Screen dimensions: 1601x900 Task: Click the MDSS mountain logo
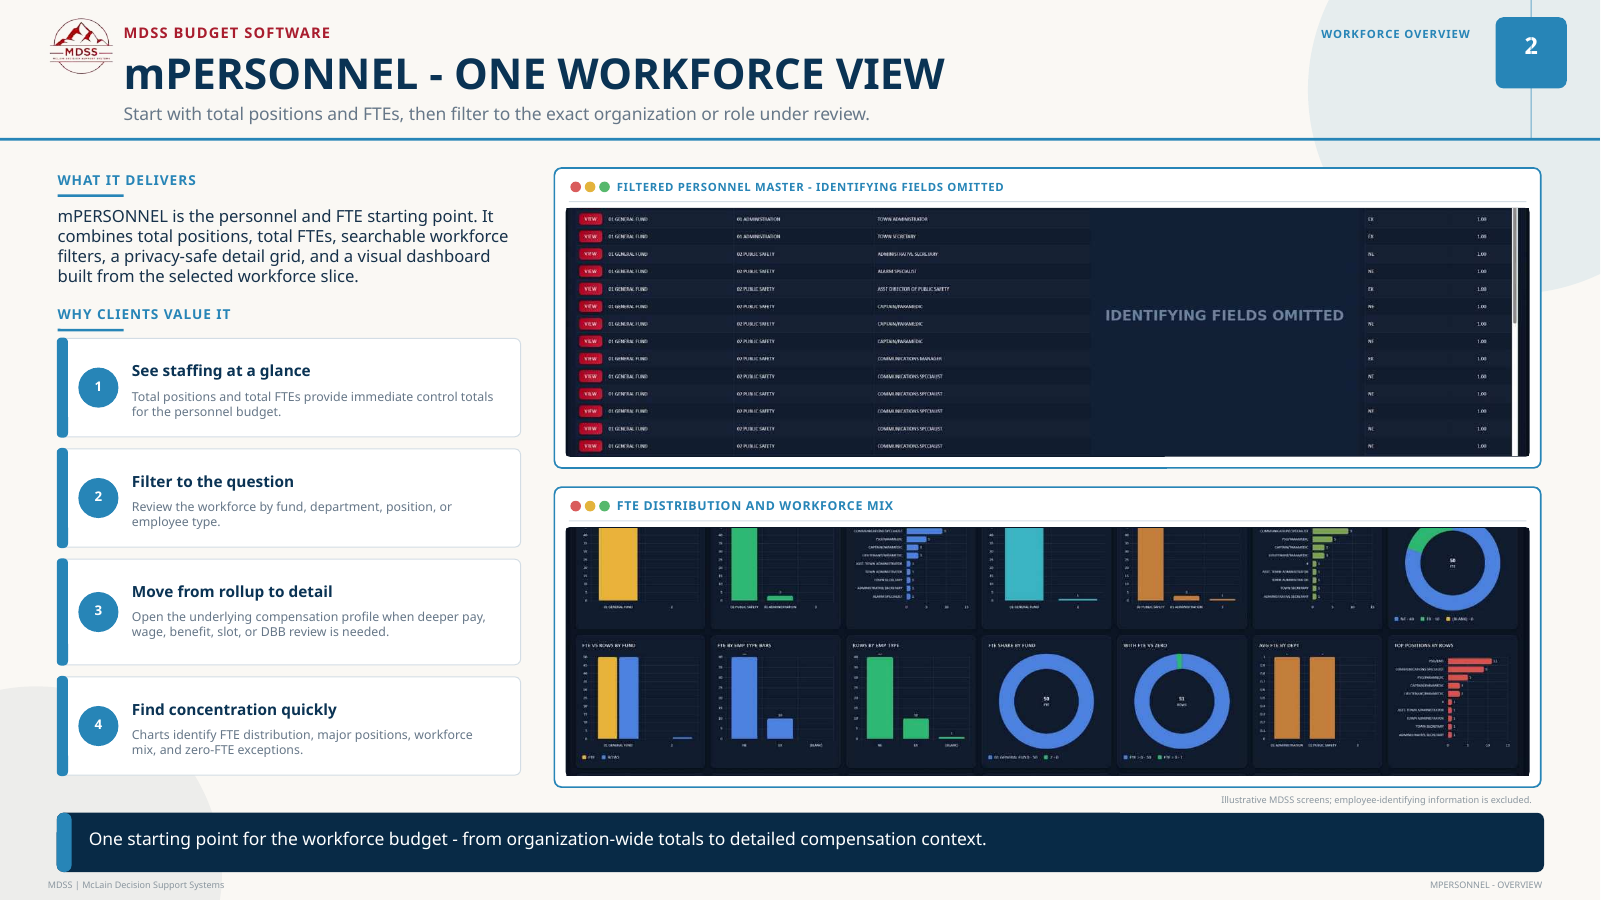tap(81, 46)
